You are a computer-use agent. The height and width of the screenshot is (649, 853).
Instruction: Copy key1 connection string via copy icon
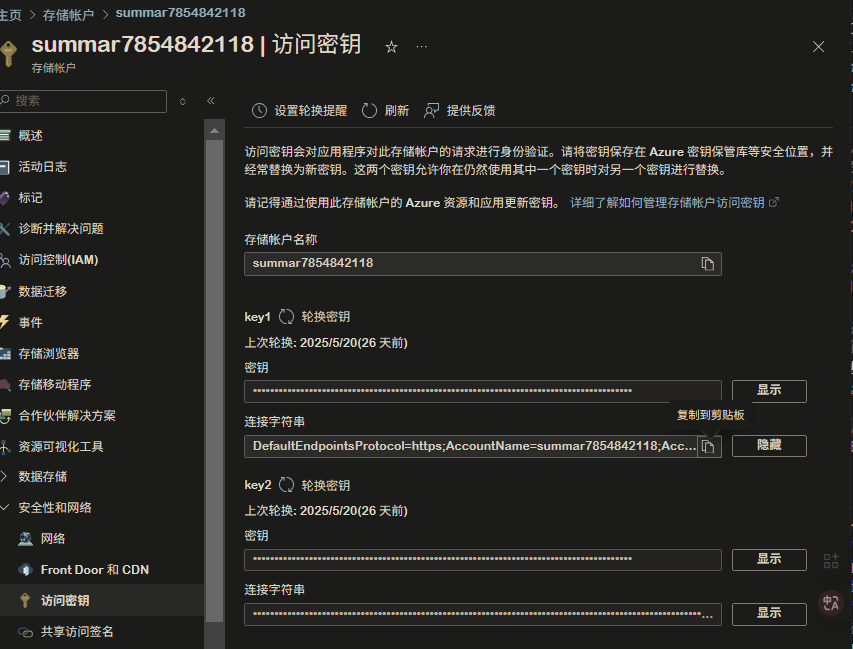pos(709,446)
